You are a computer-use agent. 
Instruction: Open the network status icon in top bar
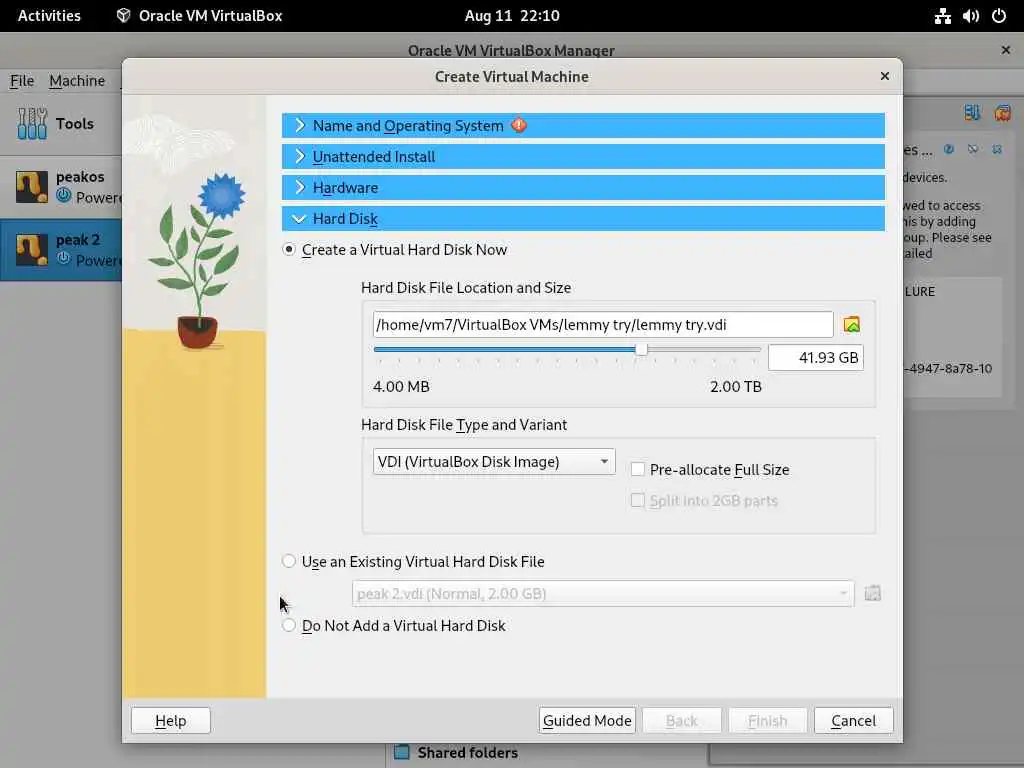tap(942, 16)
